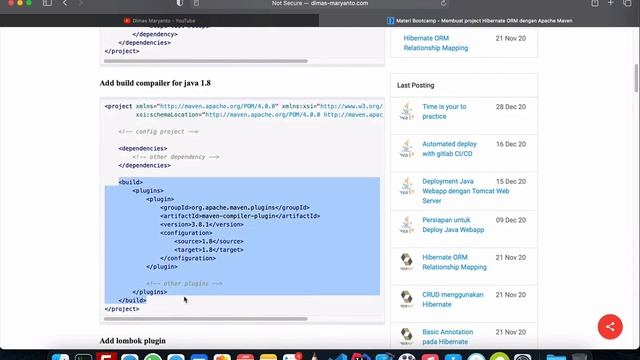Click the Java icon beside Deployment Java Webapp

(407, 186)
